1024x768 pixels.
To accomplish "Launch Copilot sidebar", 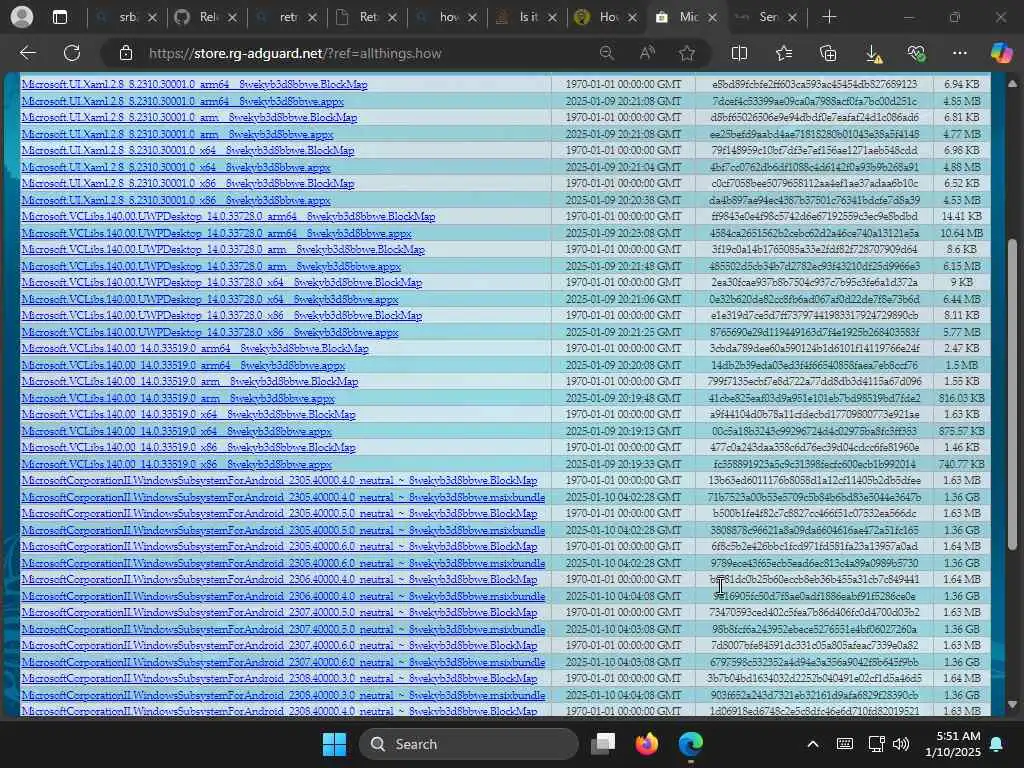I will (x=1001, y=53).
